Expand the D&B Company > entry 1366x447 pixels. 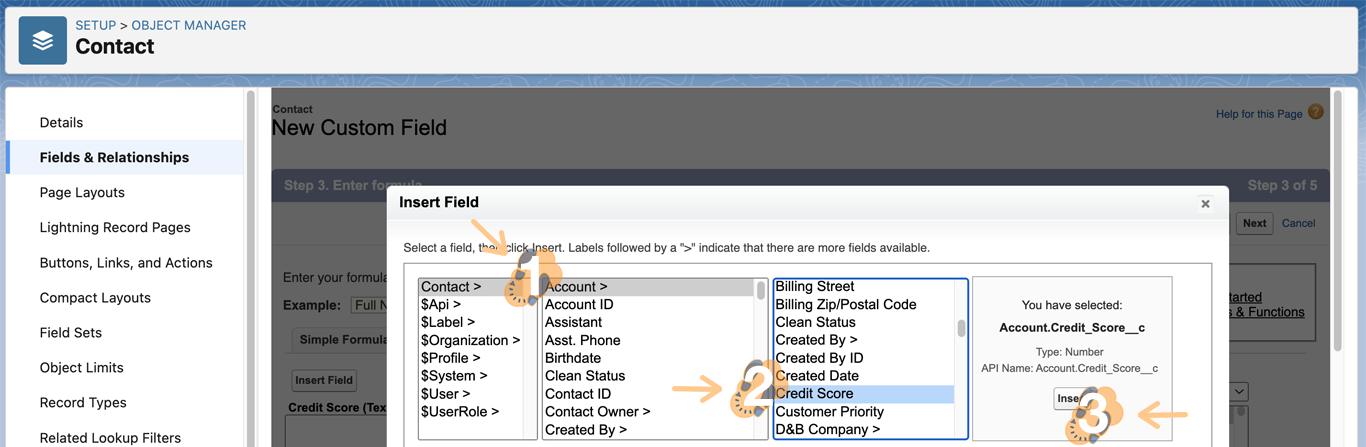coord(827,430)
